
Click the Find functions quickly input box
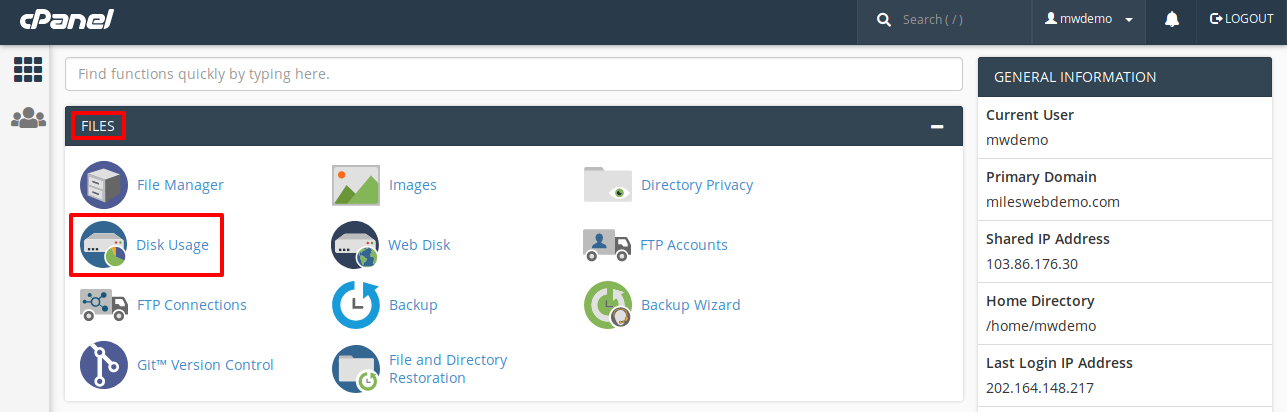(x=514, y=74)
